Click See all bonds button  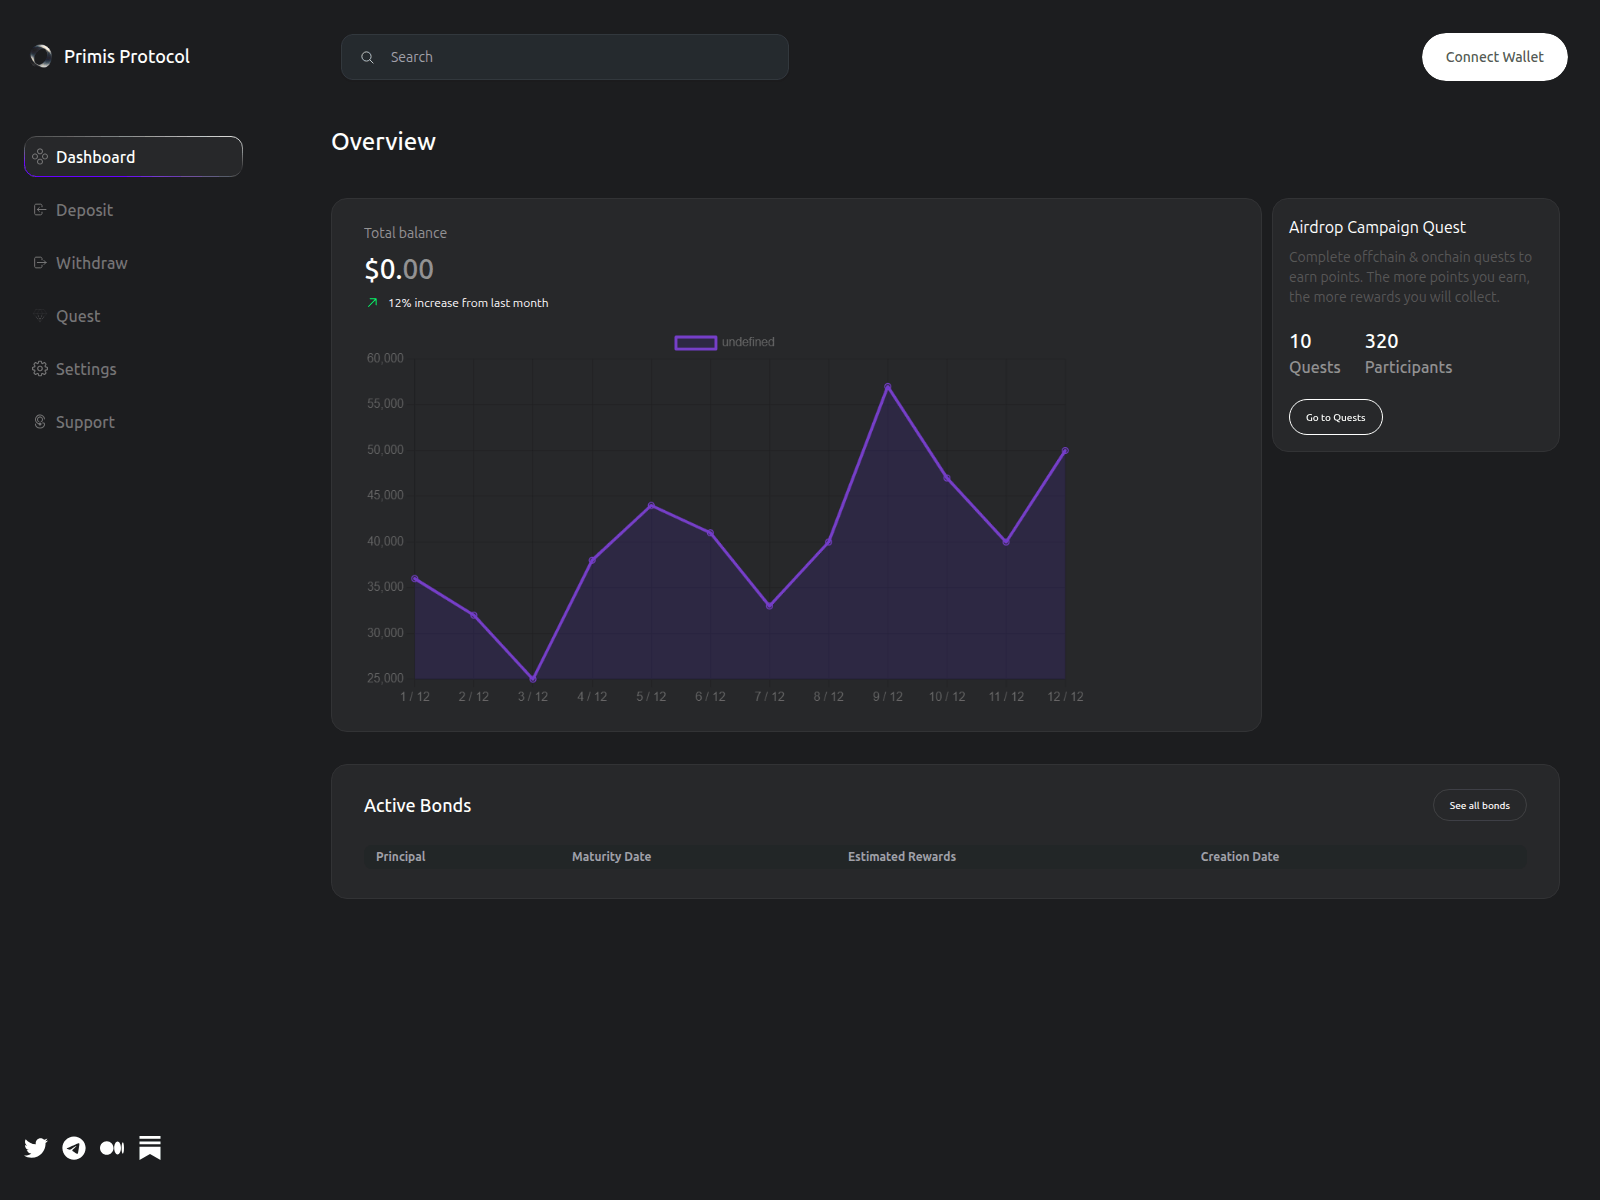pos(1479,805)
